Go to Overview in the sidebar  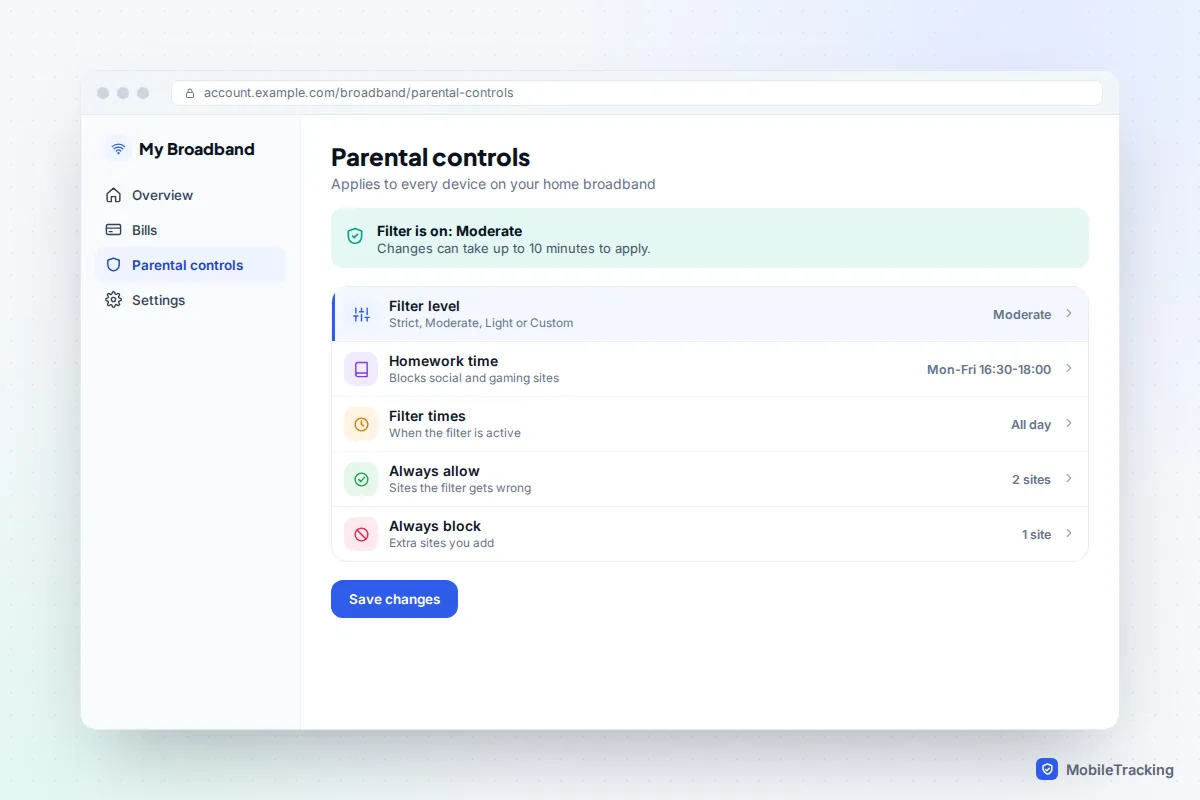tap(190, 195)
